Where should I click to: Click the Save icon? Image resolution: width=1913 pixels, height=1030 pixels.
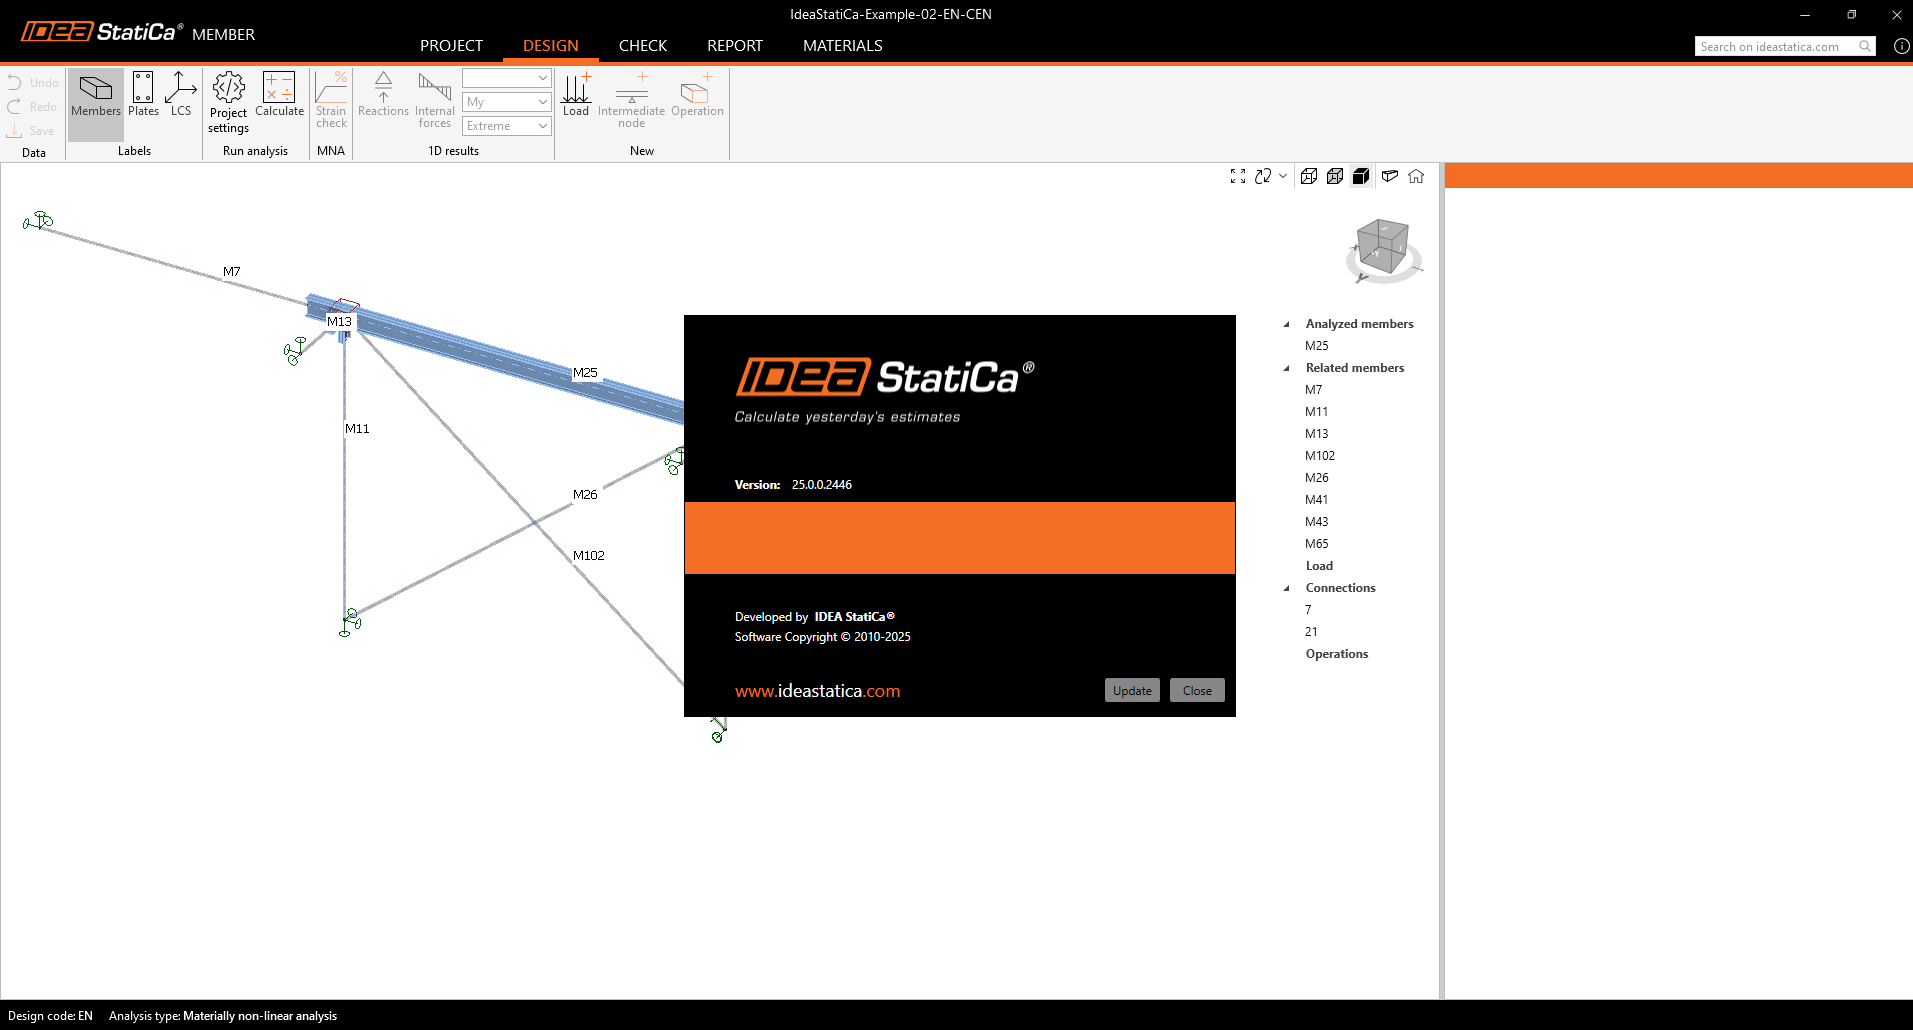point(15,131)
